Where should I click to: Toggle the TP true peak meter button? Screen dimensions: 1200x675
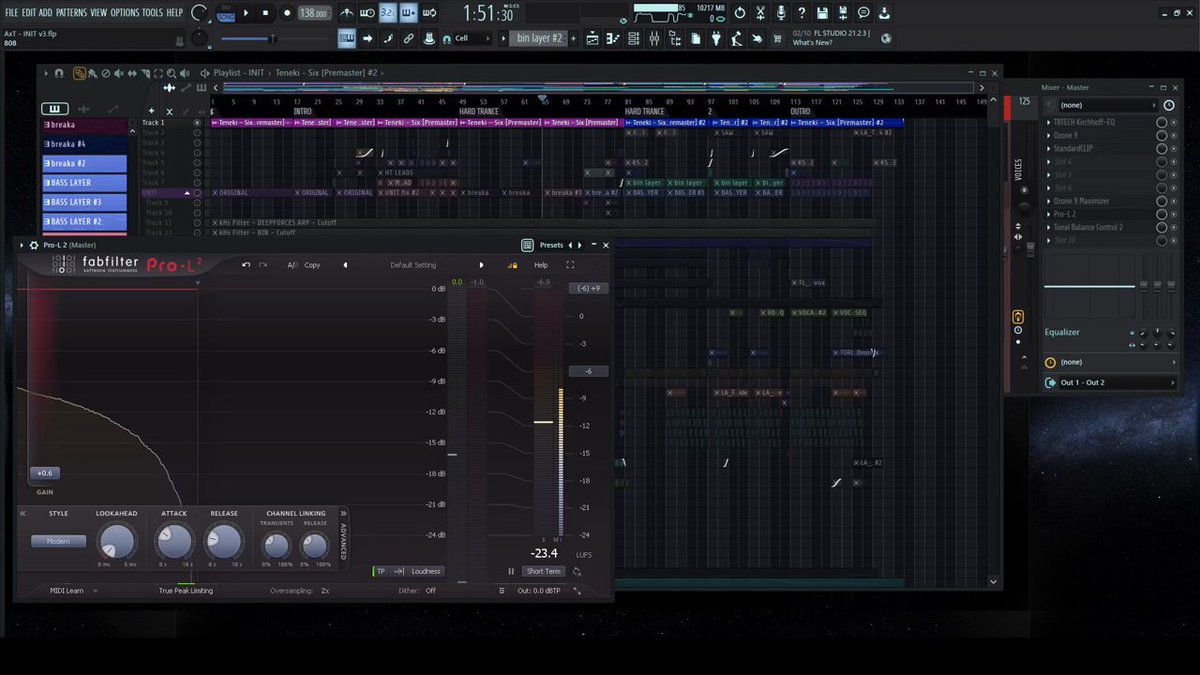380,571
